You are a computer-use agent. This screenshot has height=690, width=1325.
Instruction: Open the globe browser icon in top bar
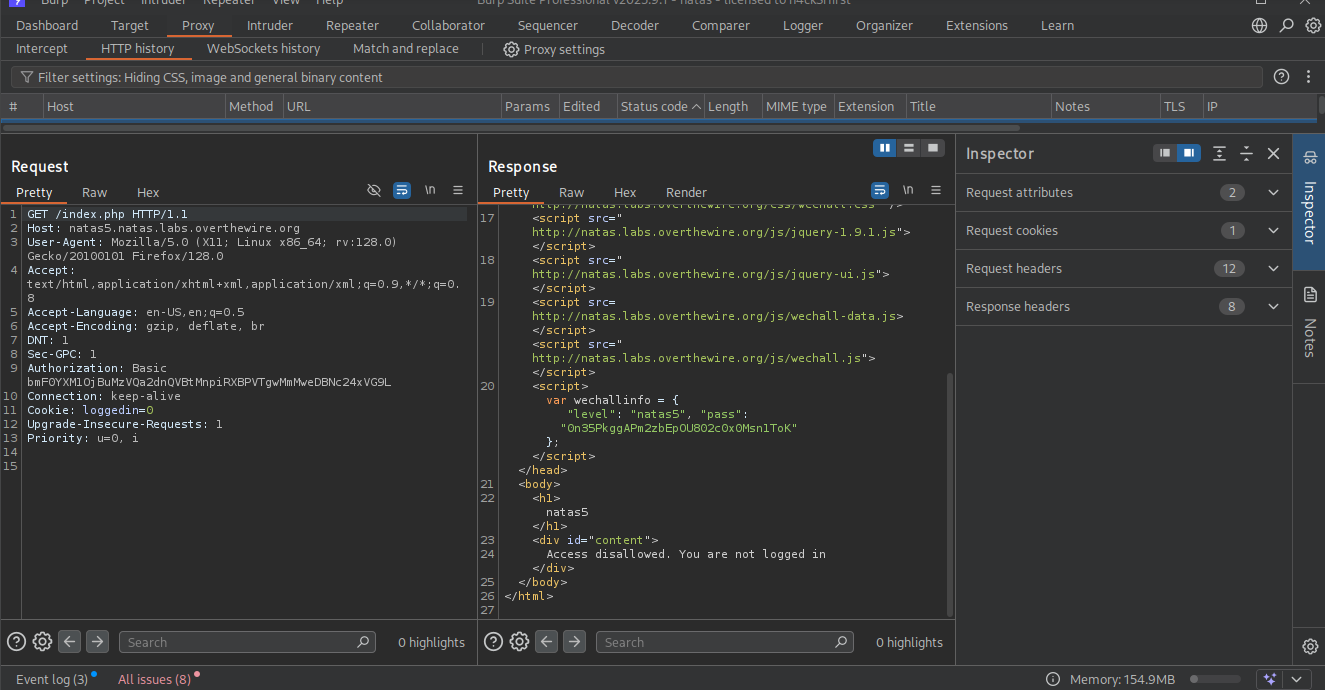1259,25
